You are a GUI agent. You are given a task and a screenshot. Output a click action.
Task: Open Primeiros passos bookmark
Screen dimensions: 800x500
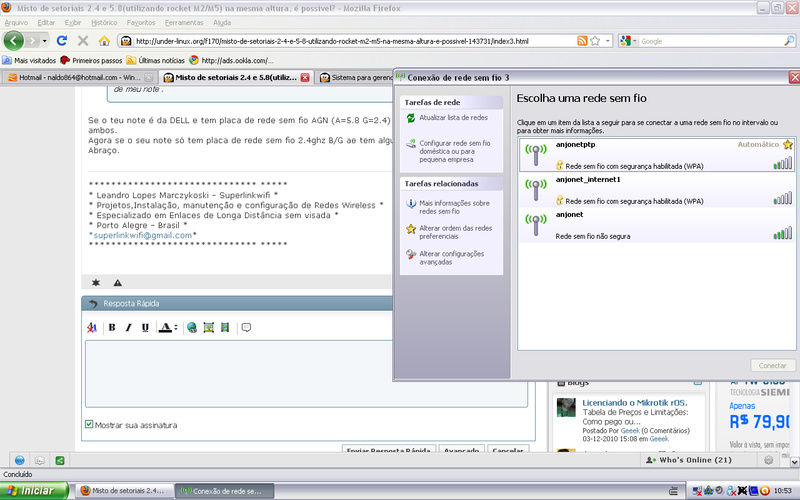tap(91, 60)
